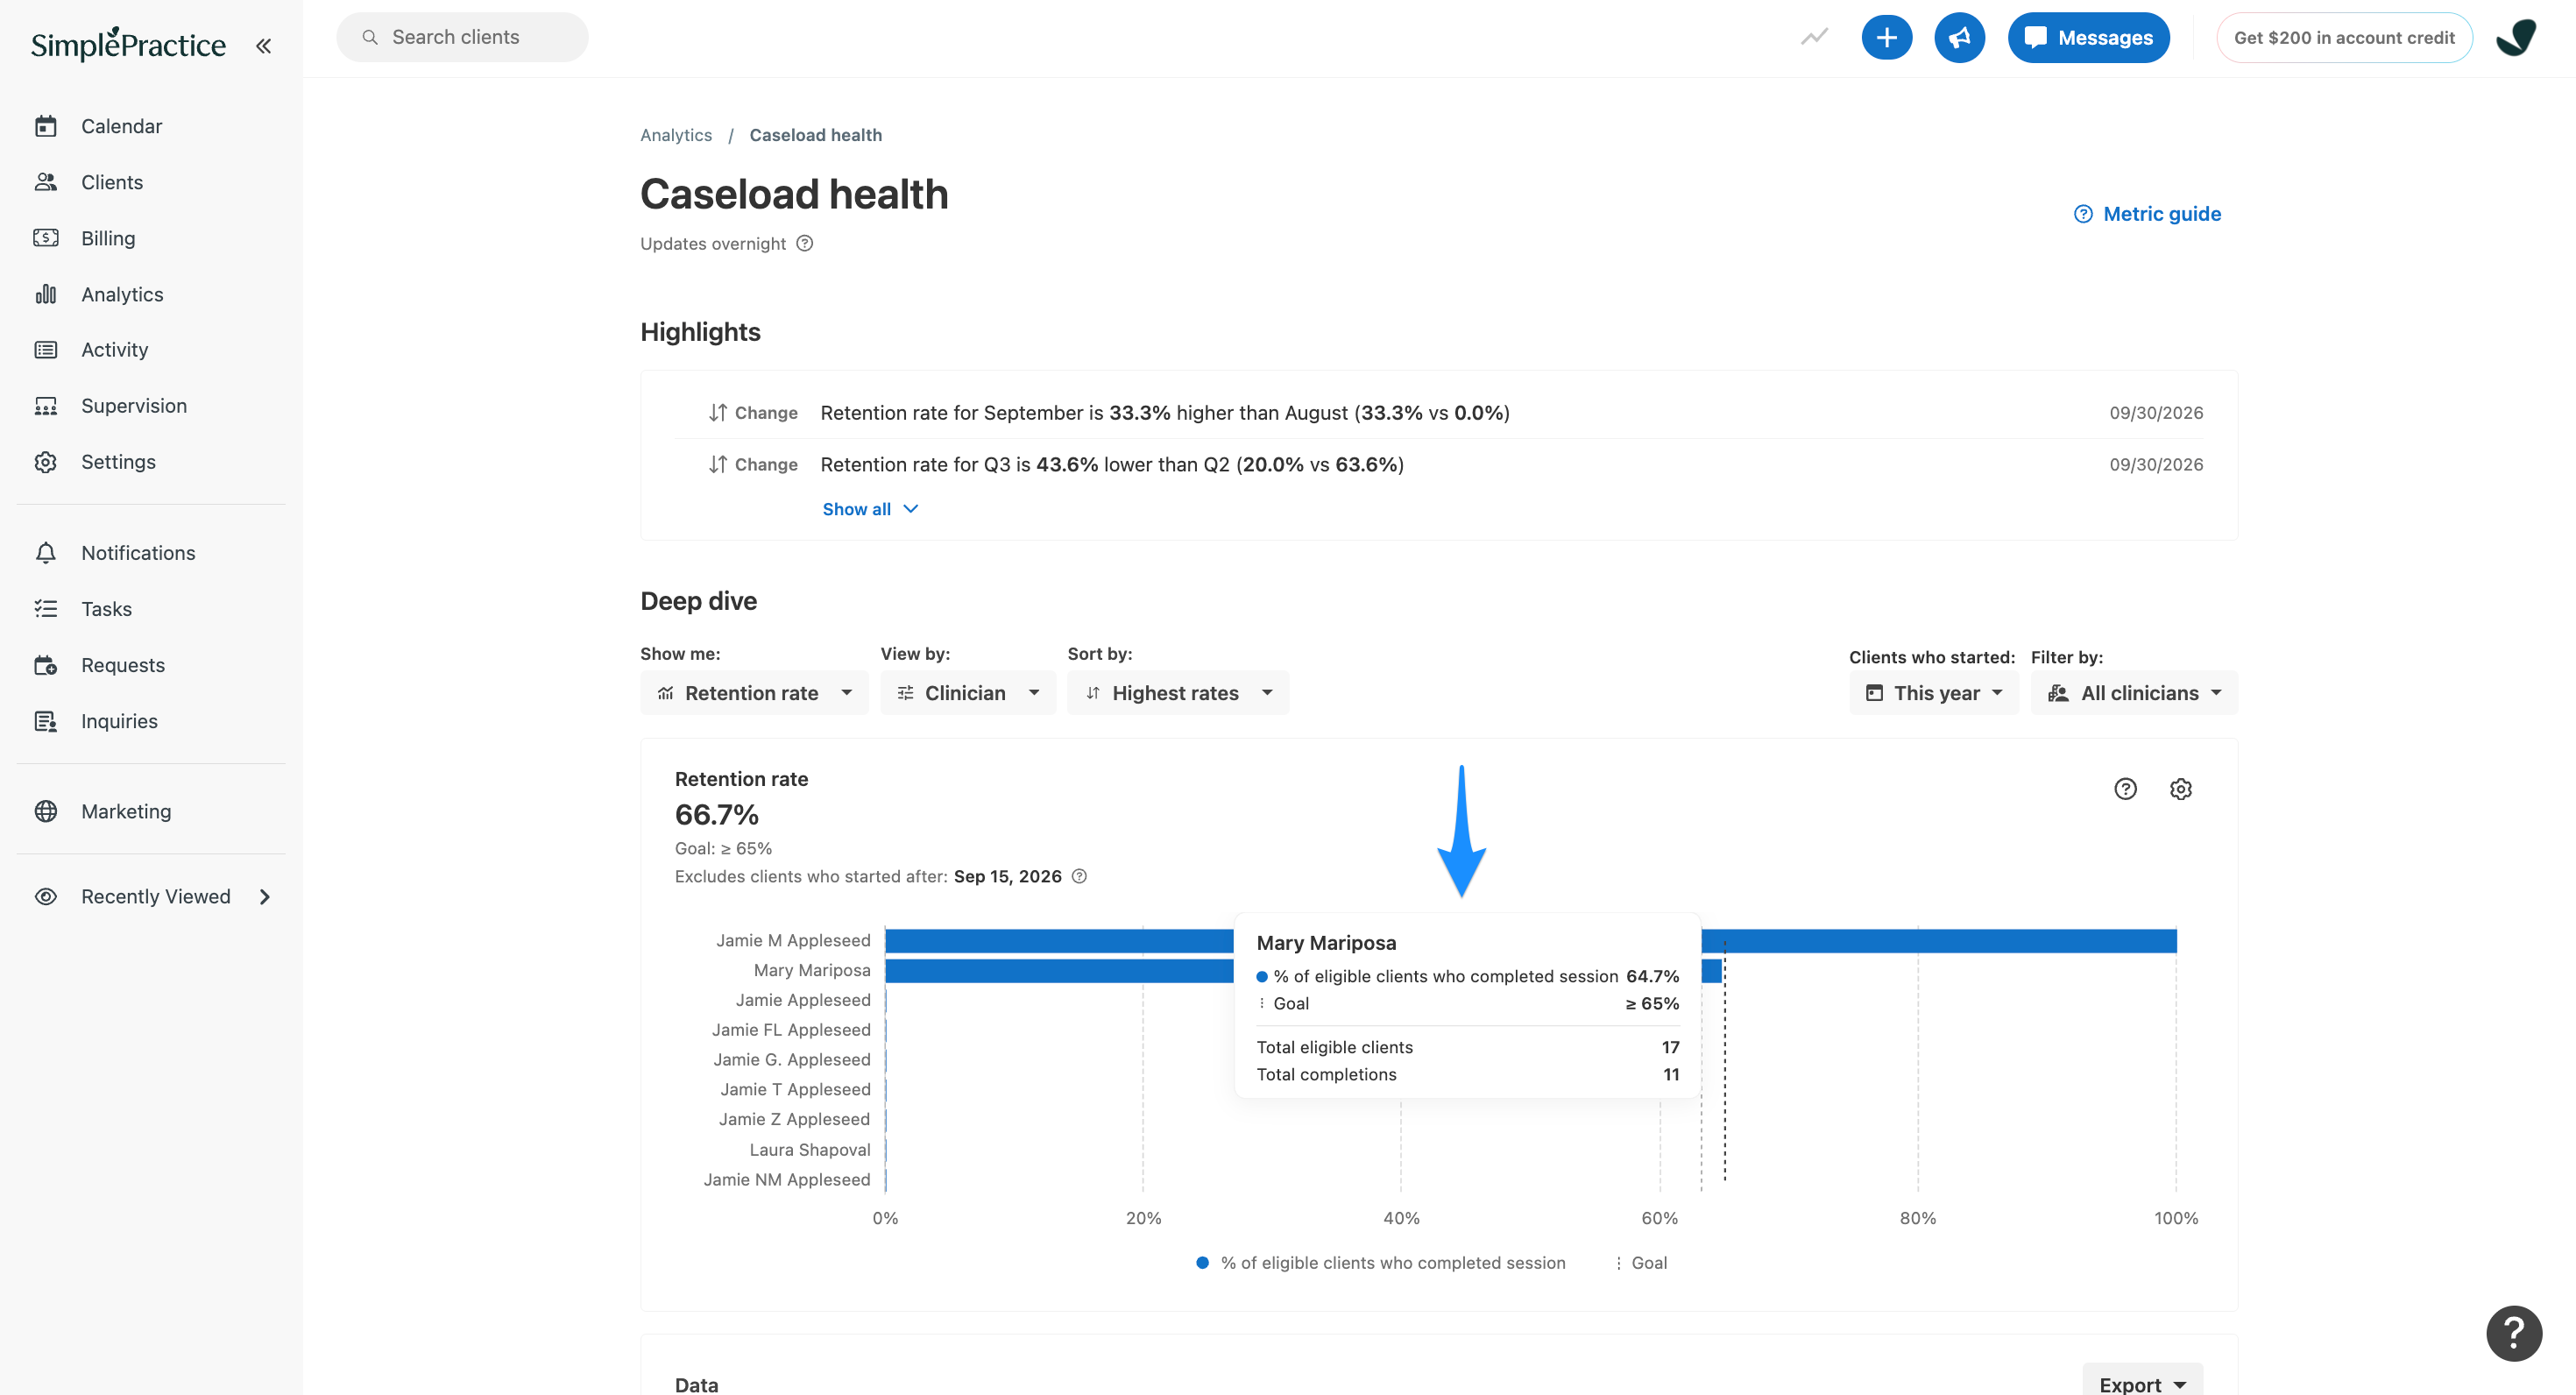Screen dimensions: 2576x1395
Task: Click the trend line icon in the header
Action: (x=1814, y=38)
